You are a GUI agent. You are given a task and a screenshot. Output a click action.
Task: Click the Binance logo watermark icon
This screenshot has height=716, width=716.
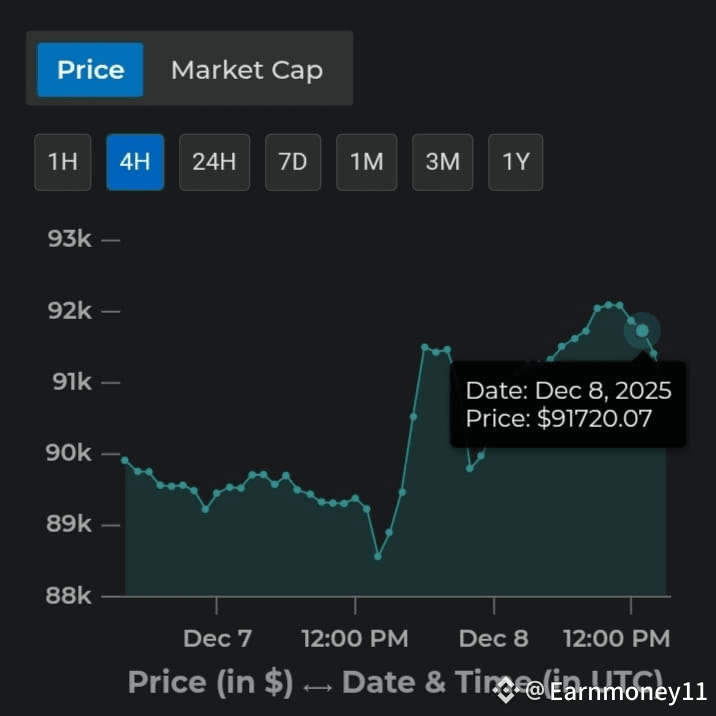tap(505, 690)
